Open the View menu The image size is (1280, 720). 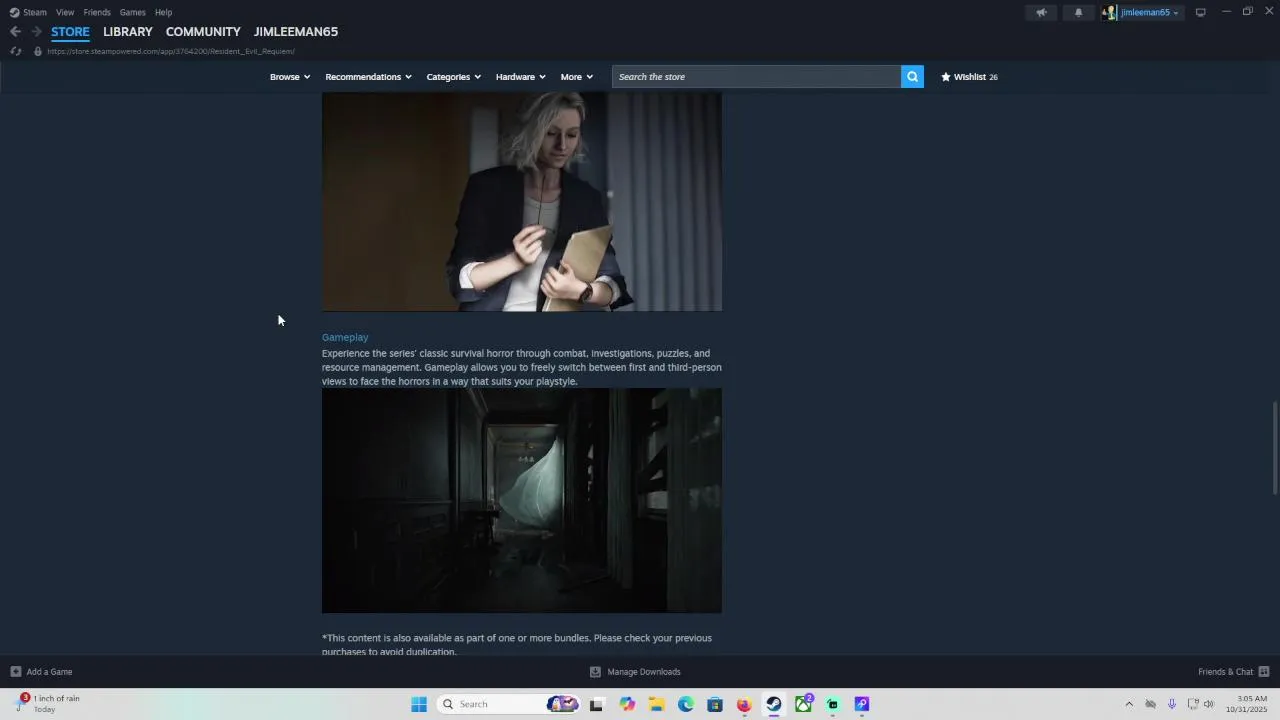[x=65, y=12]
